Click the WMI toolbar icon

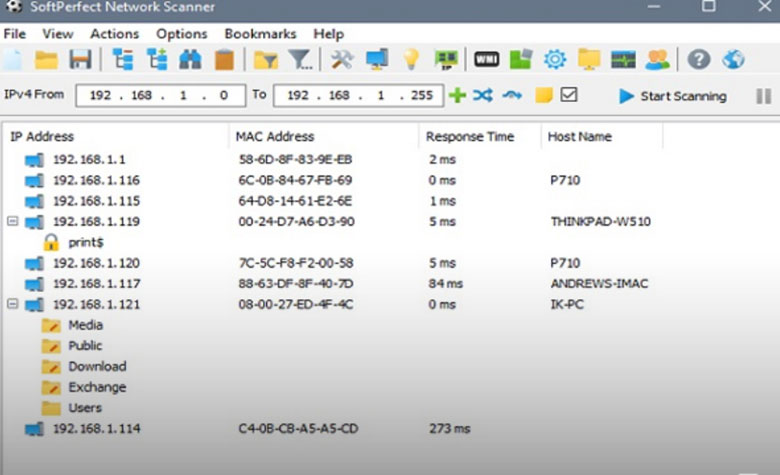point(486,60)
